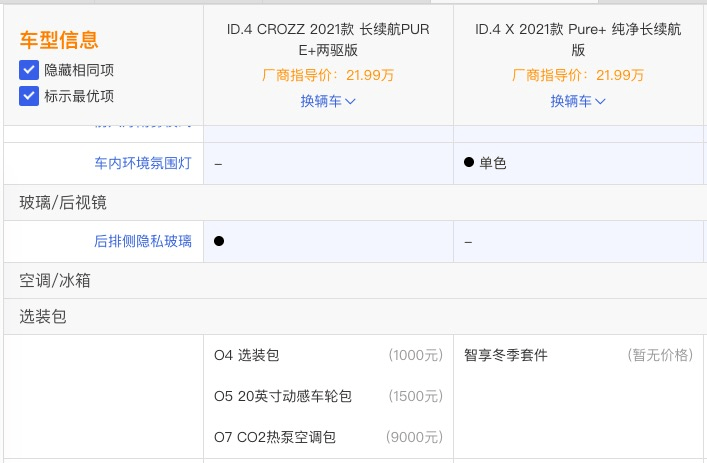This screenshot has height=463, width=707.
Task: Open 换辆车 dropdown for ID.4 CROZZ
Action: tap(328, 101)
